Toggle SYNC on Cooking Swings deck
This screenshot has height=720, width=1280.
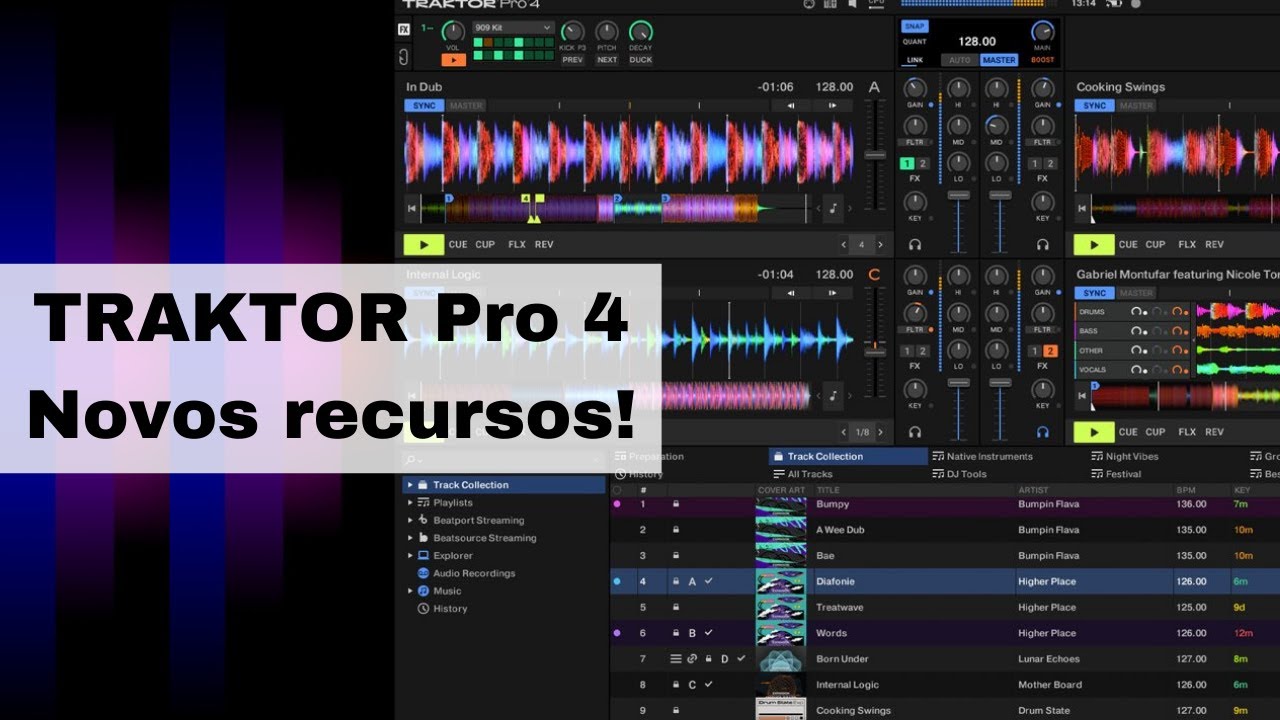1095,105
